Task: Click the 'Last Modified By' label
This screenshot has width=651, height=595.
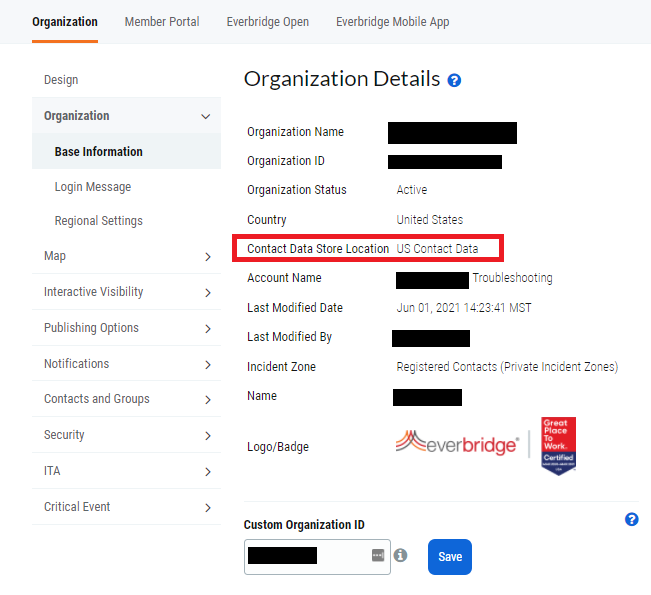Action: click(289, 337)
